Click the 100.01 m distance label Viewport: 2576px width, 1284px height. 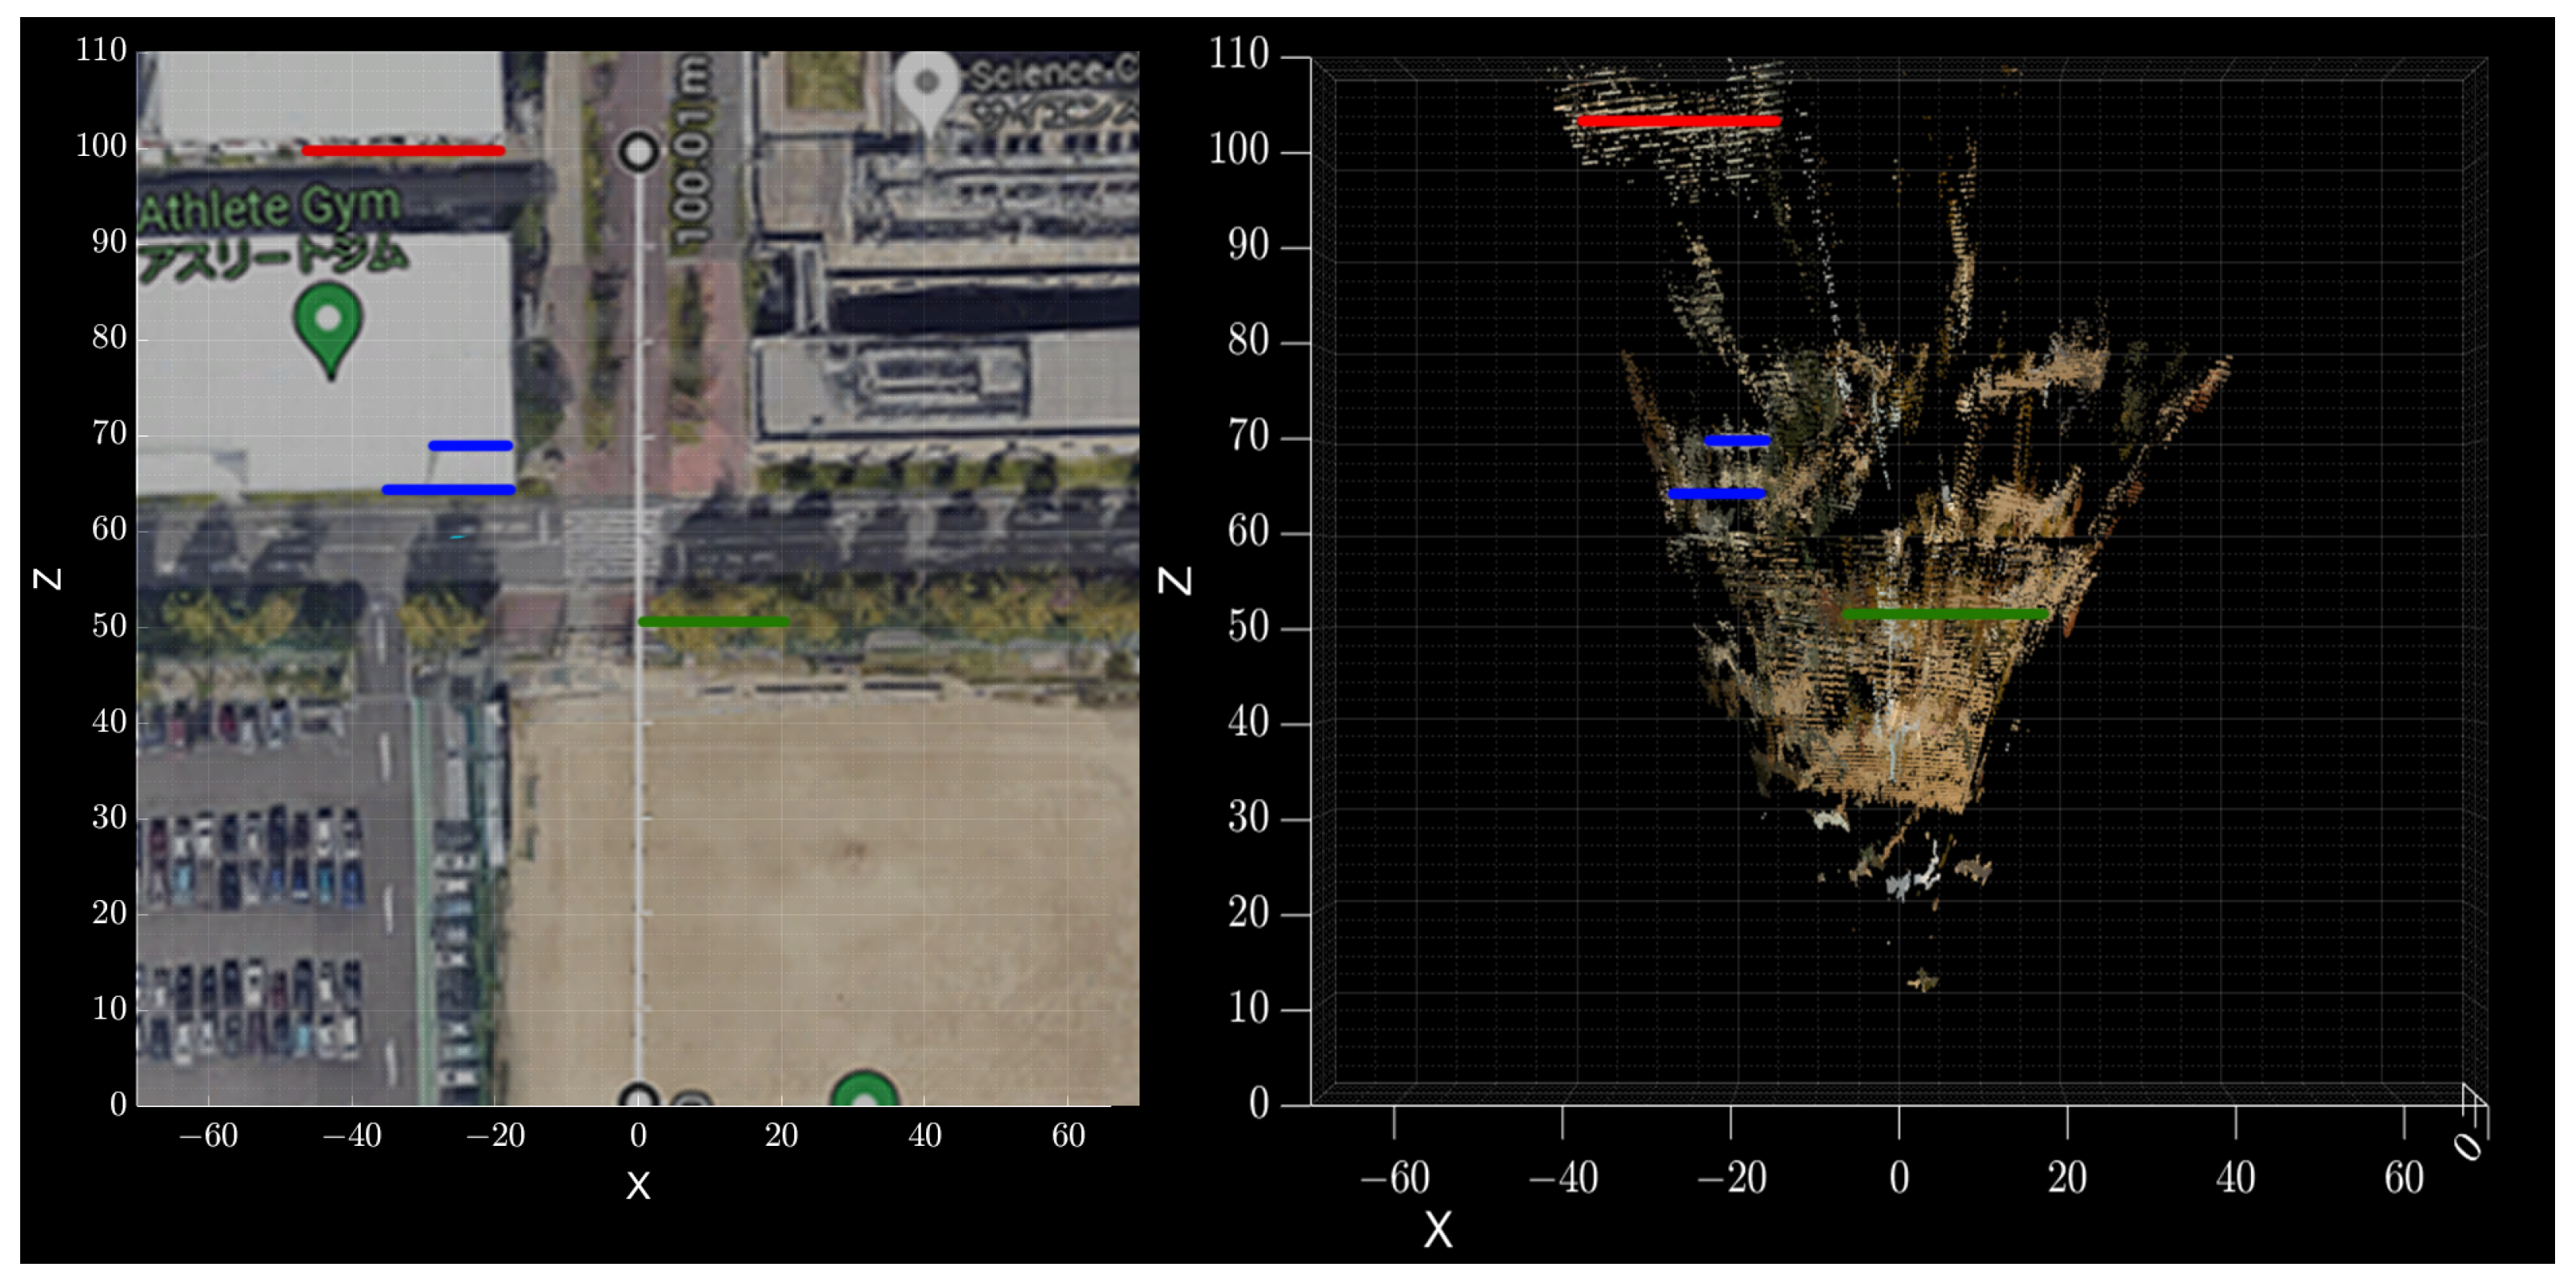[x=692, y=150]
